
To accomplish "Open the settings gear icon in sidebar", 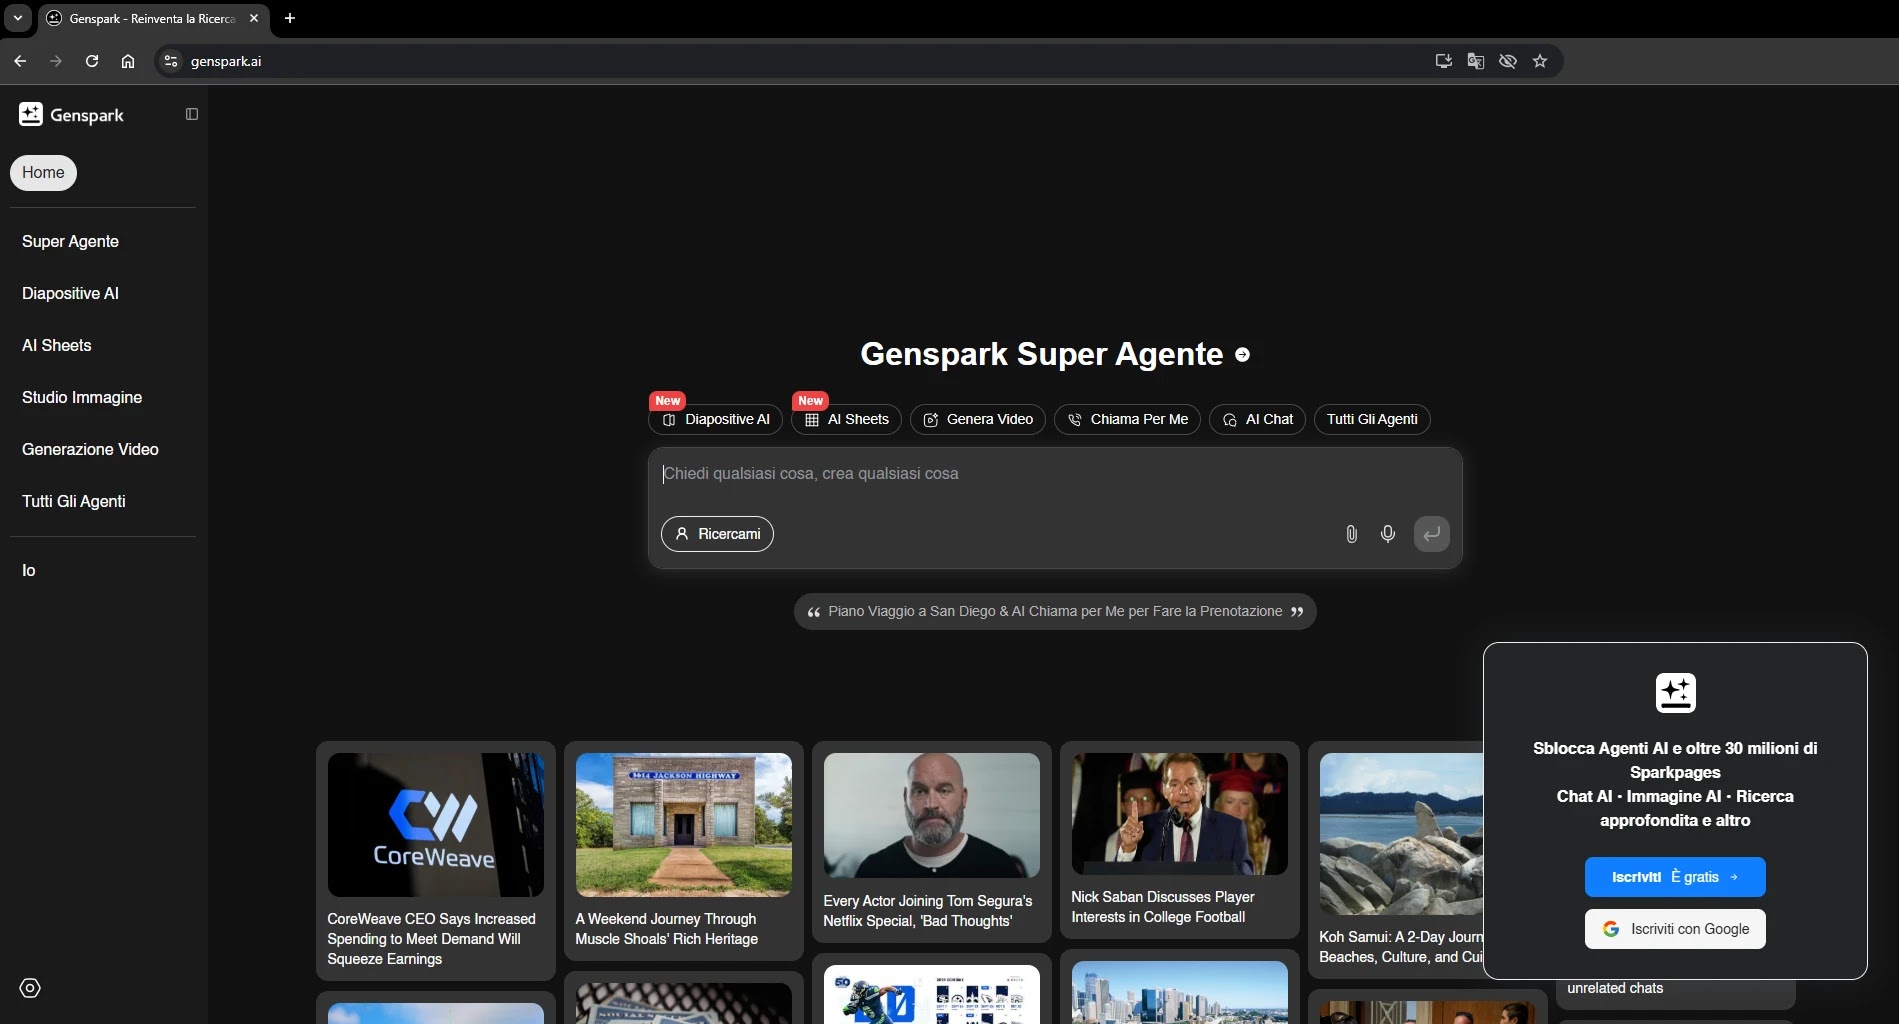I will click(30, 988).
